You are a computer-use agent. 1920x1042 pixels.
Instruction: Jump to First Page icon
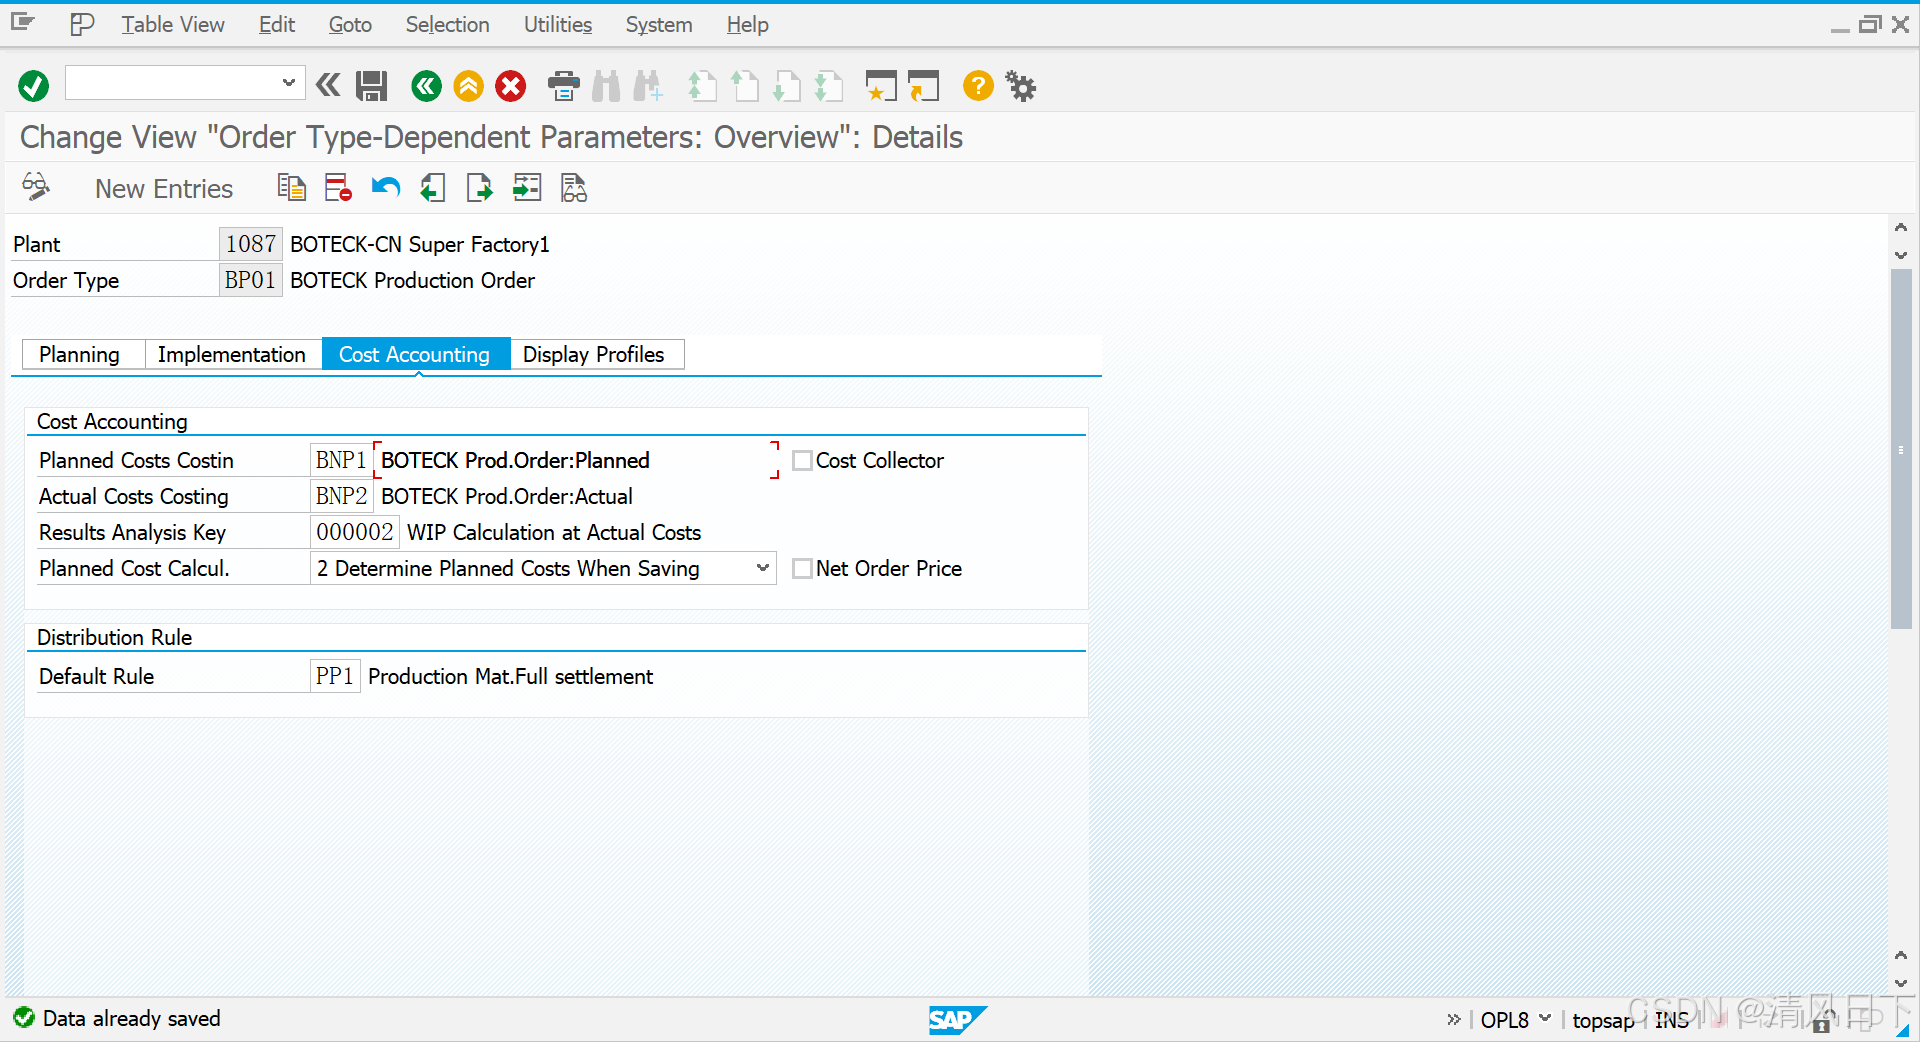[702, 86]
